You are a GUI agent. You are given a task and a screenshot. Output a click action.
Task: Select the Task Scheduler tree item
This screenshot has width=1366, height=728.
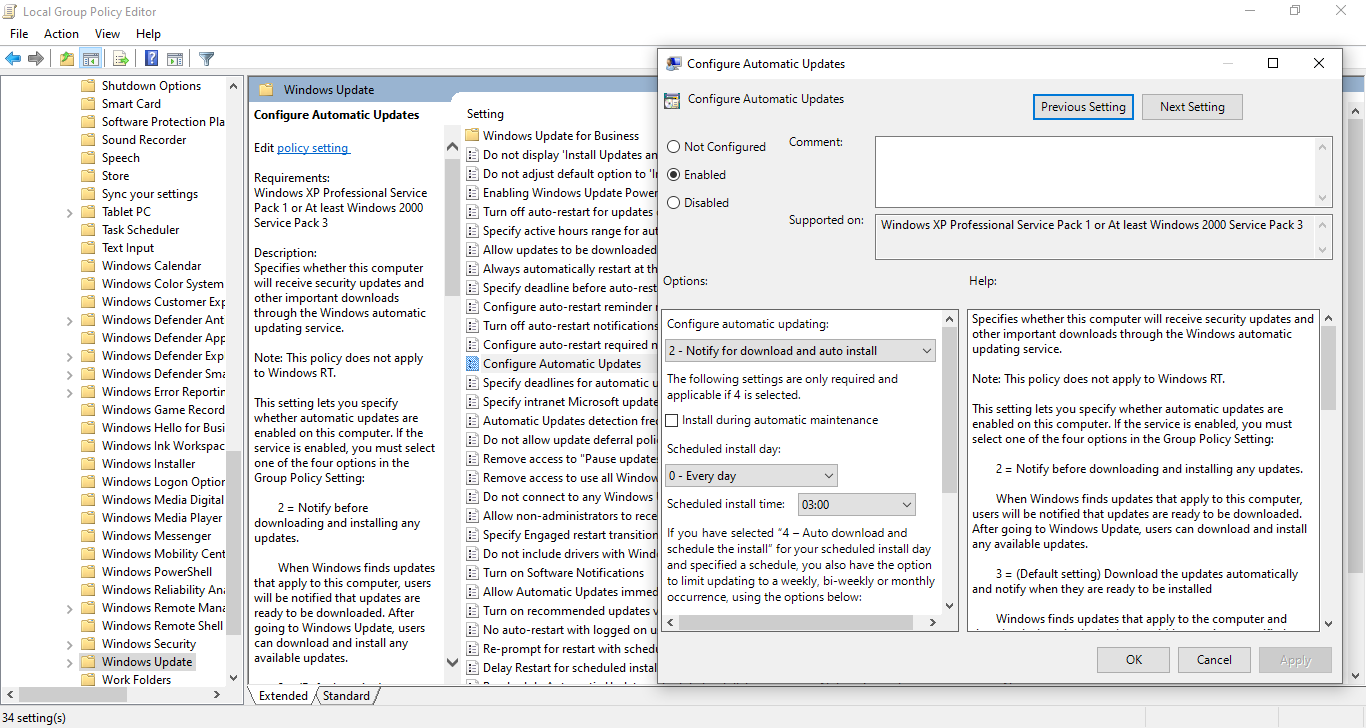[141, 230]
